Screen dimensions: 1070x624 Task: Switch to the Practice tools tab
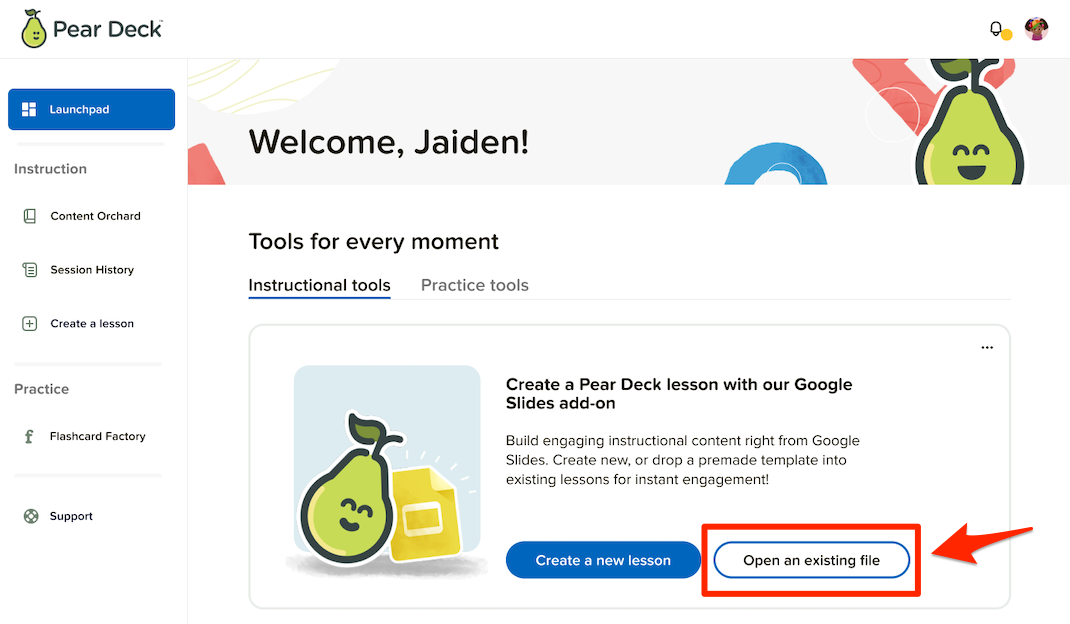pyautogui.click(x=474, y=285)
